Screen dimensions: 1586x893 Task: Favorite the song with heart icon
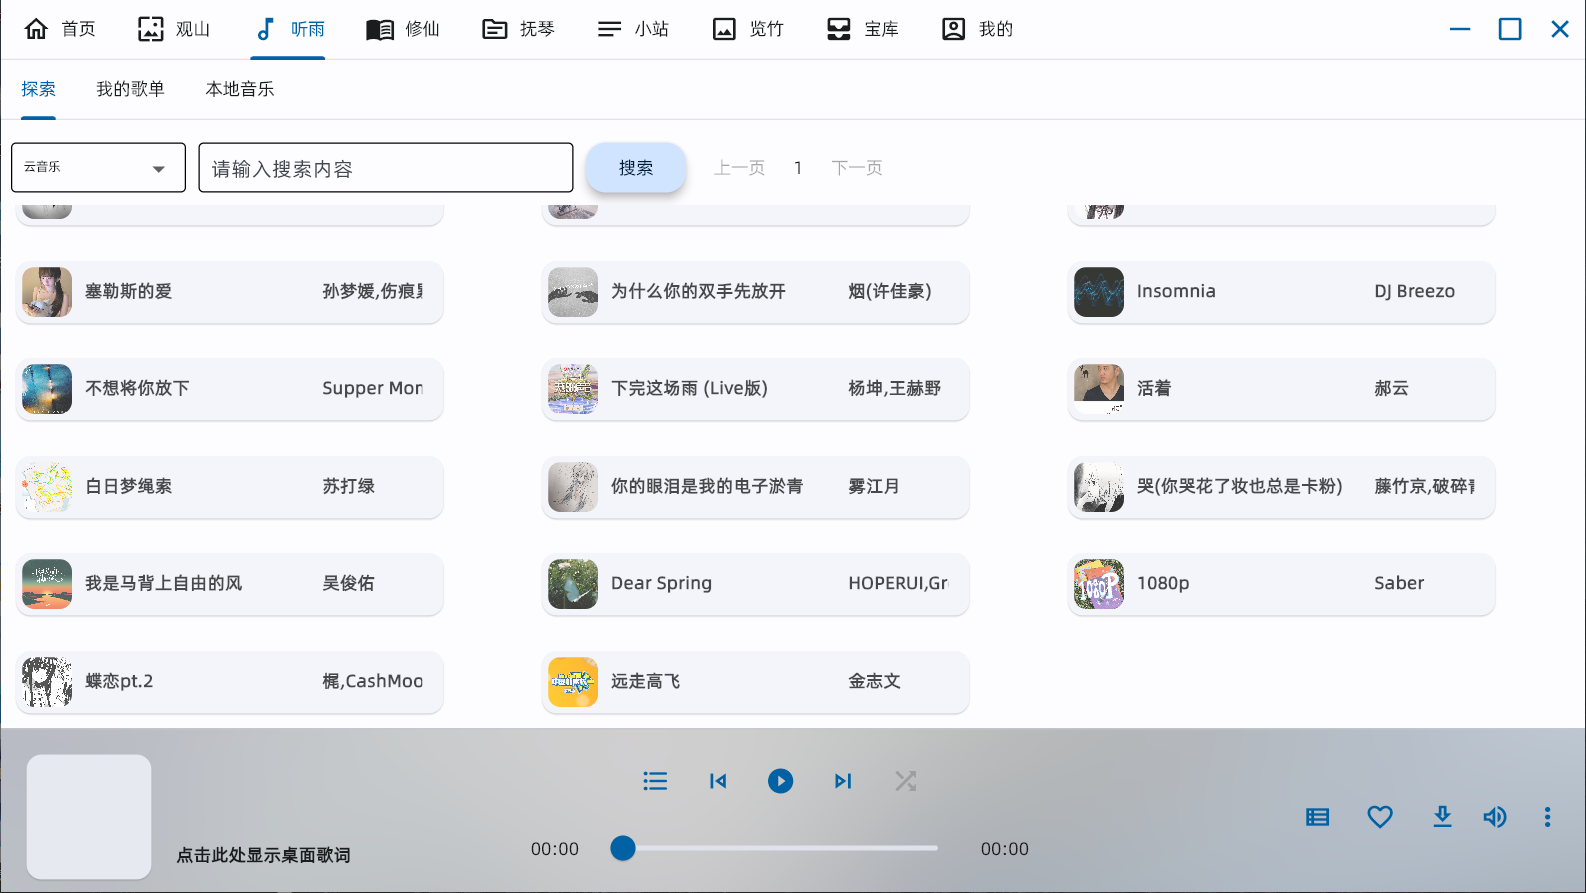[1380, 817]
